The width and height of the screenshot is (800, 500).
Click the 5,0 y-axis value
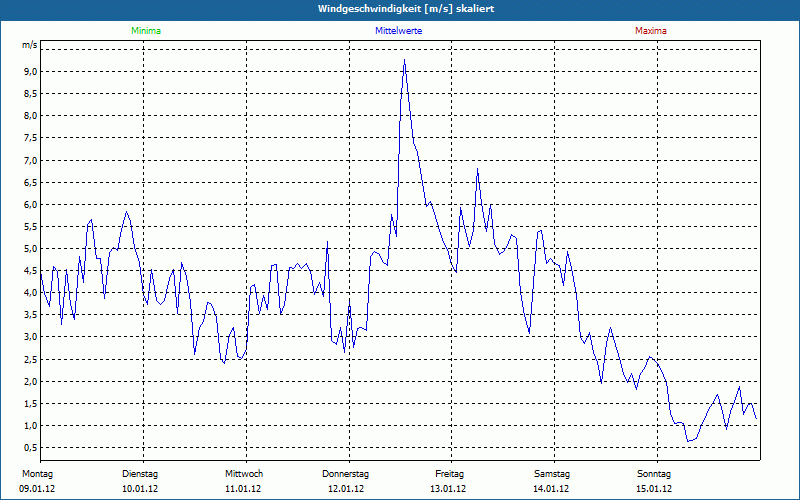pos(31,248)
